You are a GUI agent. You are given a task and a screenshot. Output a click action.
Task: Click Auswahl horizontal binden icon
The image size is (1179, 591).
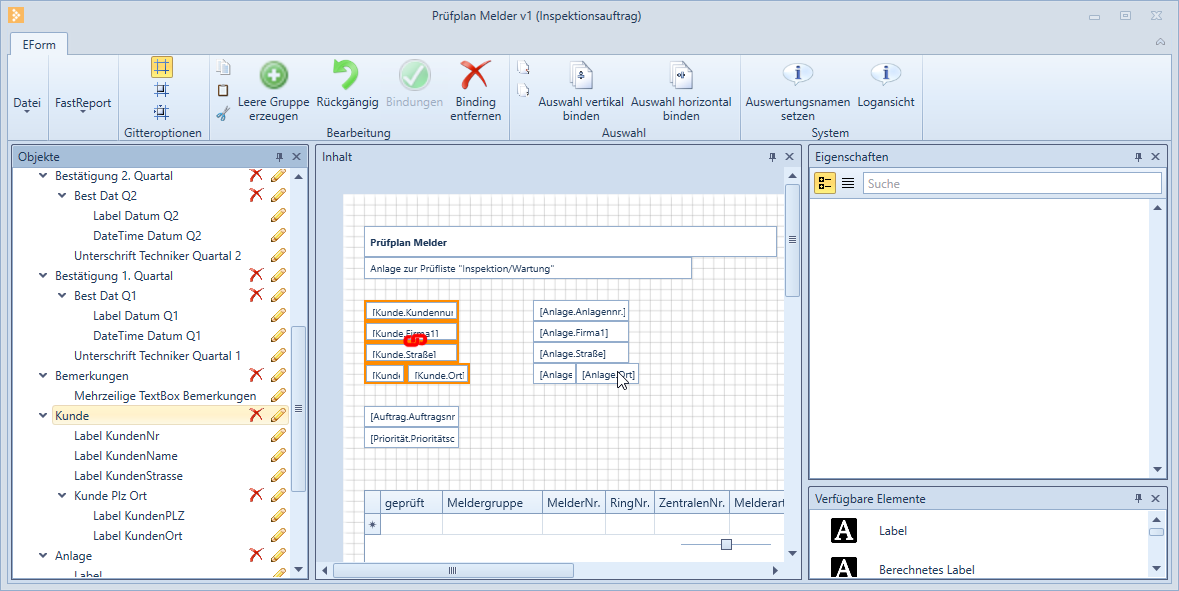[680, 76]
